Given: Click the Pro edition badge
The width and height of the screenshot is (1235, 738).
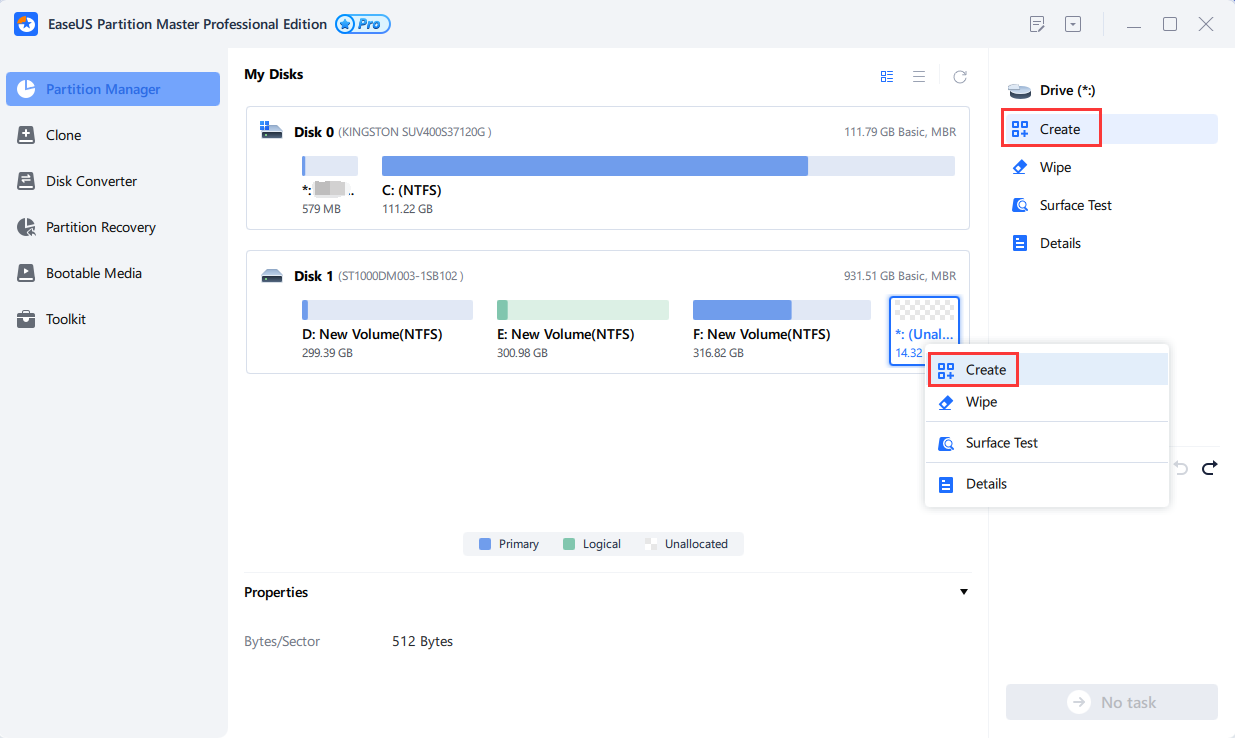Looking at the screenshot, I should click(362, 24).
